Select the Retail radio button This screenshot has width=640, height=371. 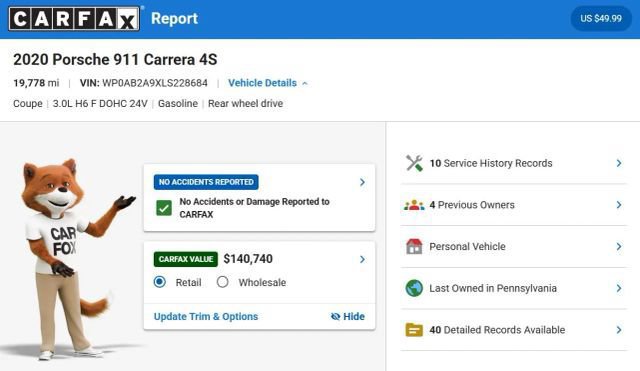click(160, 282)
